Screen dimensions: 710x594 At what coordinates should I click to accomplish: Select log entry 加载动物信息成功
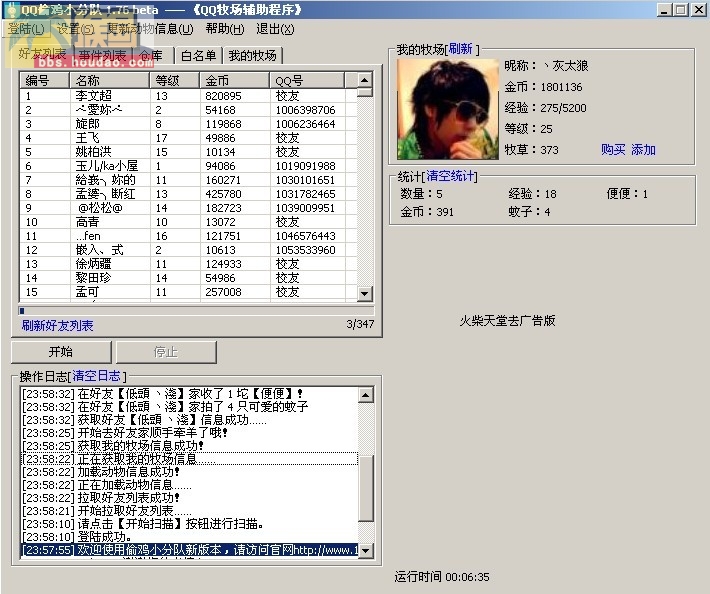coord(189,472)
